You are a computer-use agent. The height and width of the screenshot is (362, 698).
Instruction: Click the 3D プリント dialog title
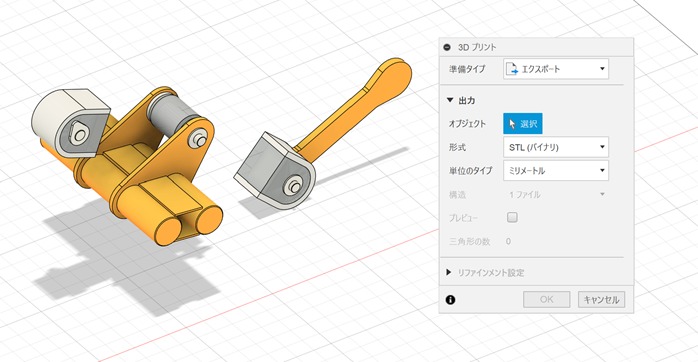coord(477,47)
